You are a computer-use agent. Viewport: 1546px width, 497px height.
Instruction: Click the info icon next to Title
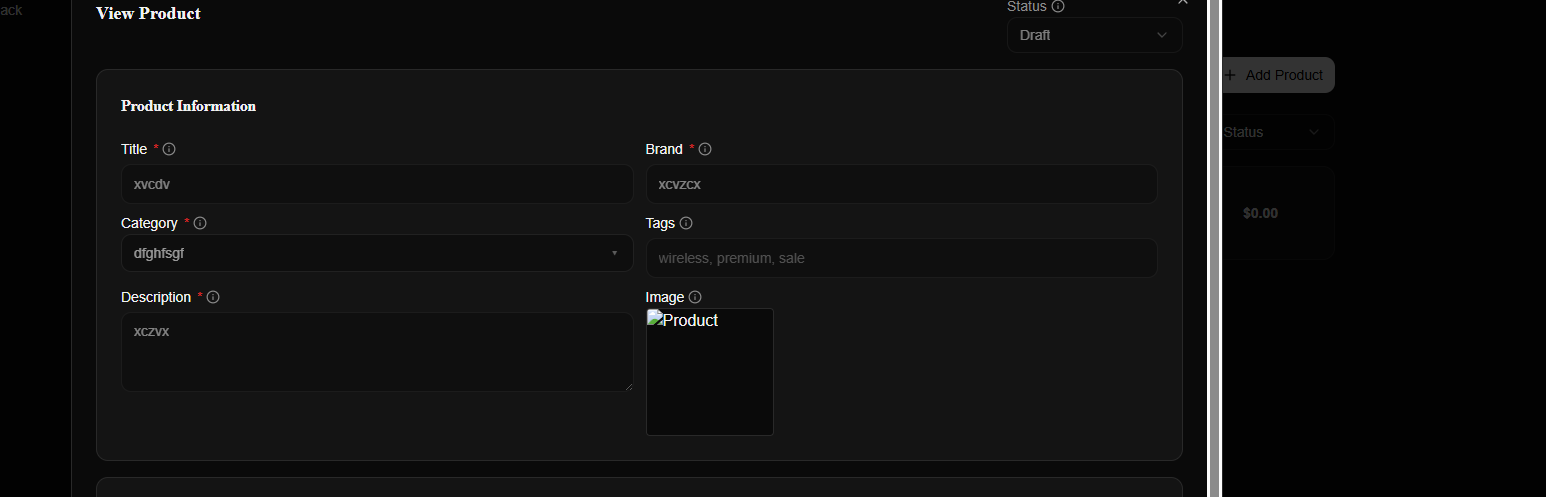[169, 149]
